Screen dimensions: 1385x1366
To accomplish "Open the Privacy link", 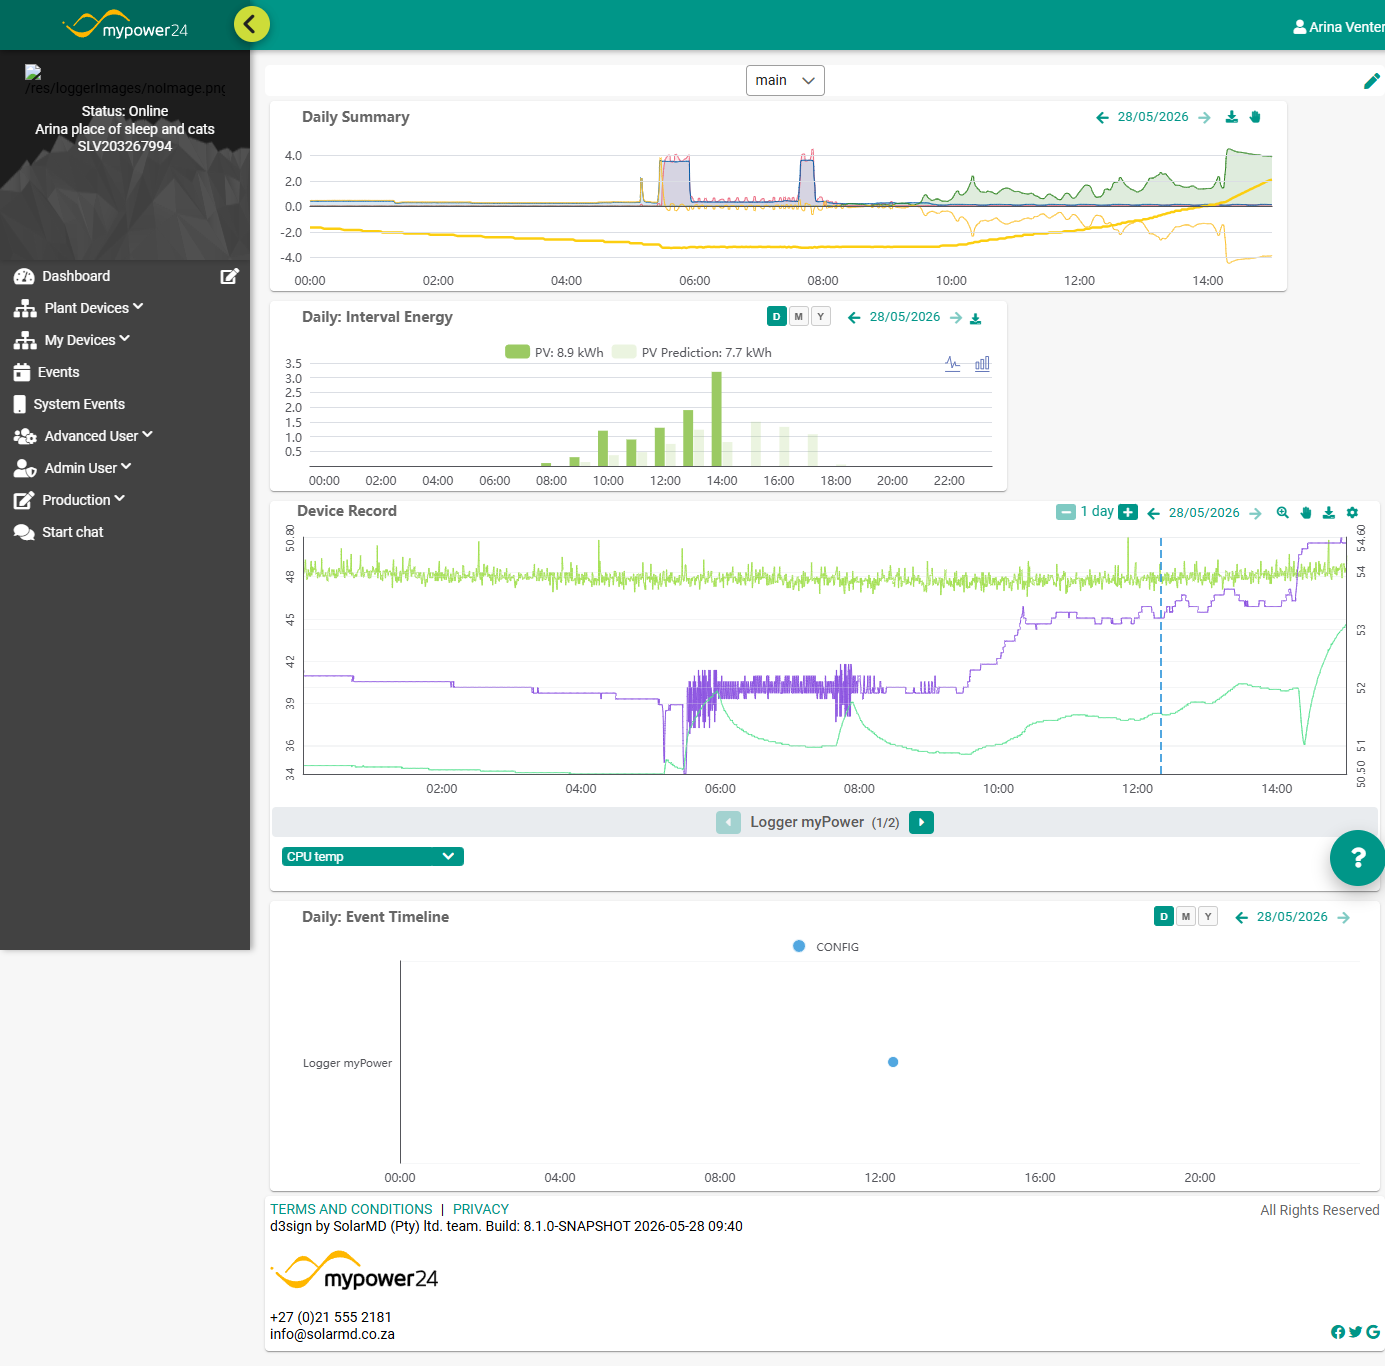I will (x=481, y=1209).
